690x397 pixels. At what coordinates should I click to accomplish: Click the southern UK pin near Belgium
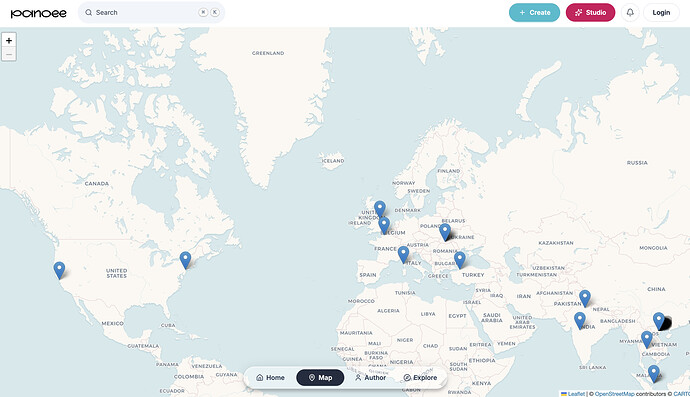(x=384, y=225)
